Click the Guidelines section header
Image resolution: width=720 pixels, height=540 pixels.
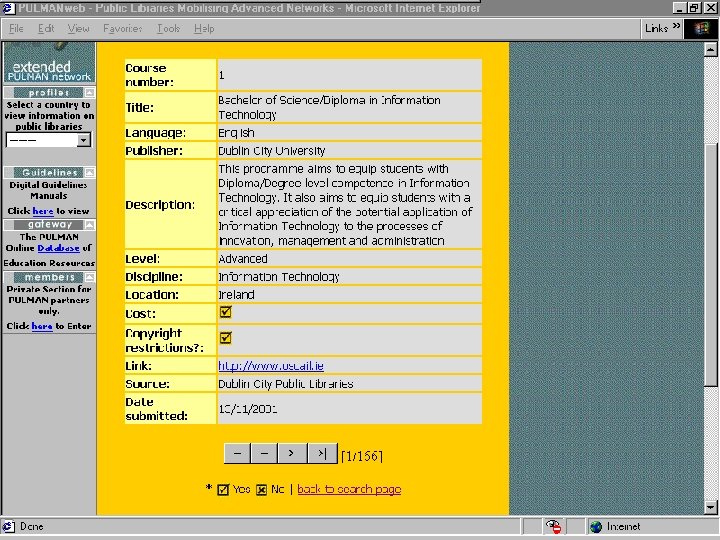[48, 173]
